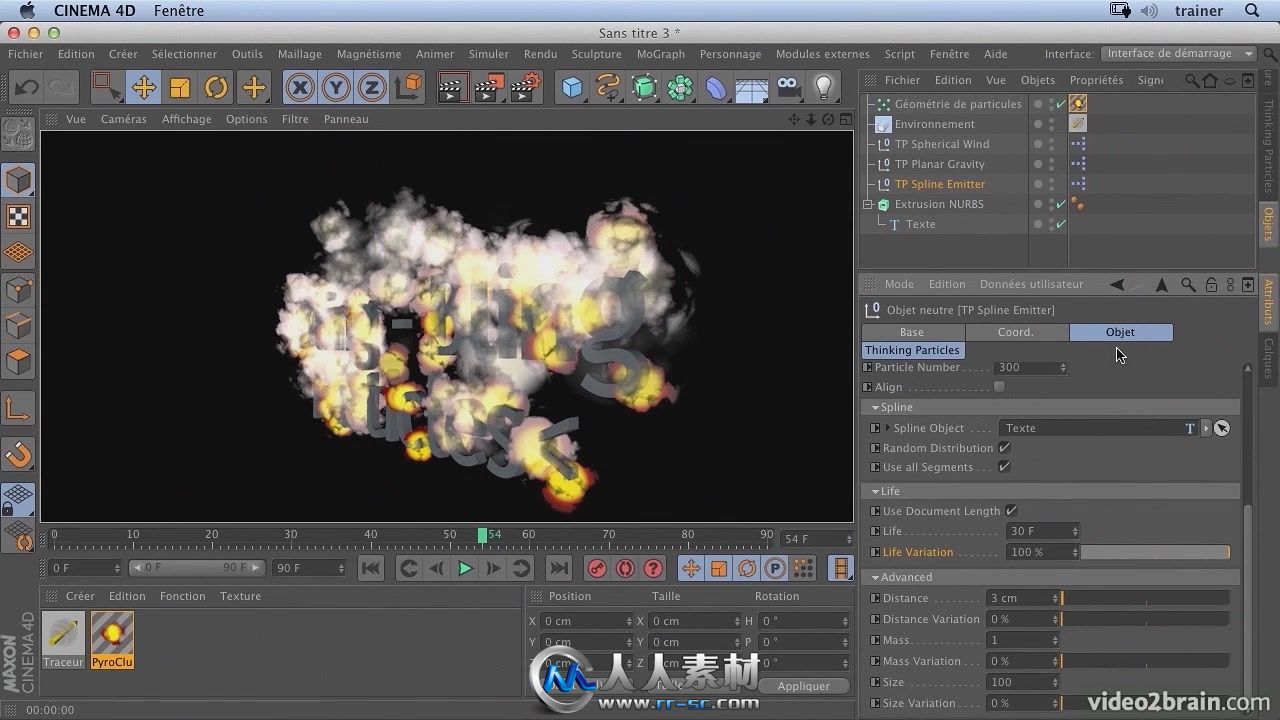The image size is (1280, 720).
Task: Enable the snapping magnet icon
Action: 18,455
